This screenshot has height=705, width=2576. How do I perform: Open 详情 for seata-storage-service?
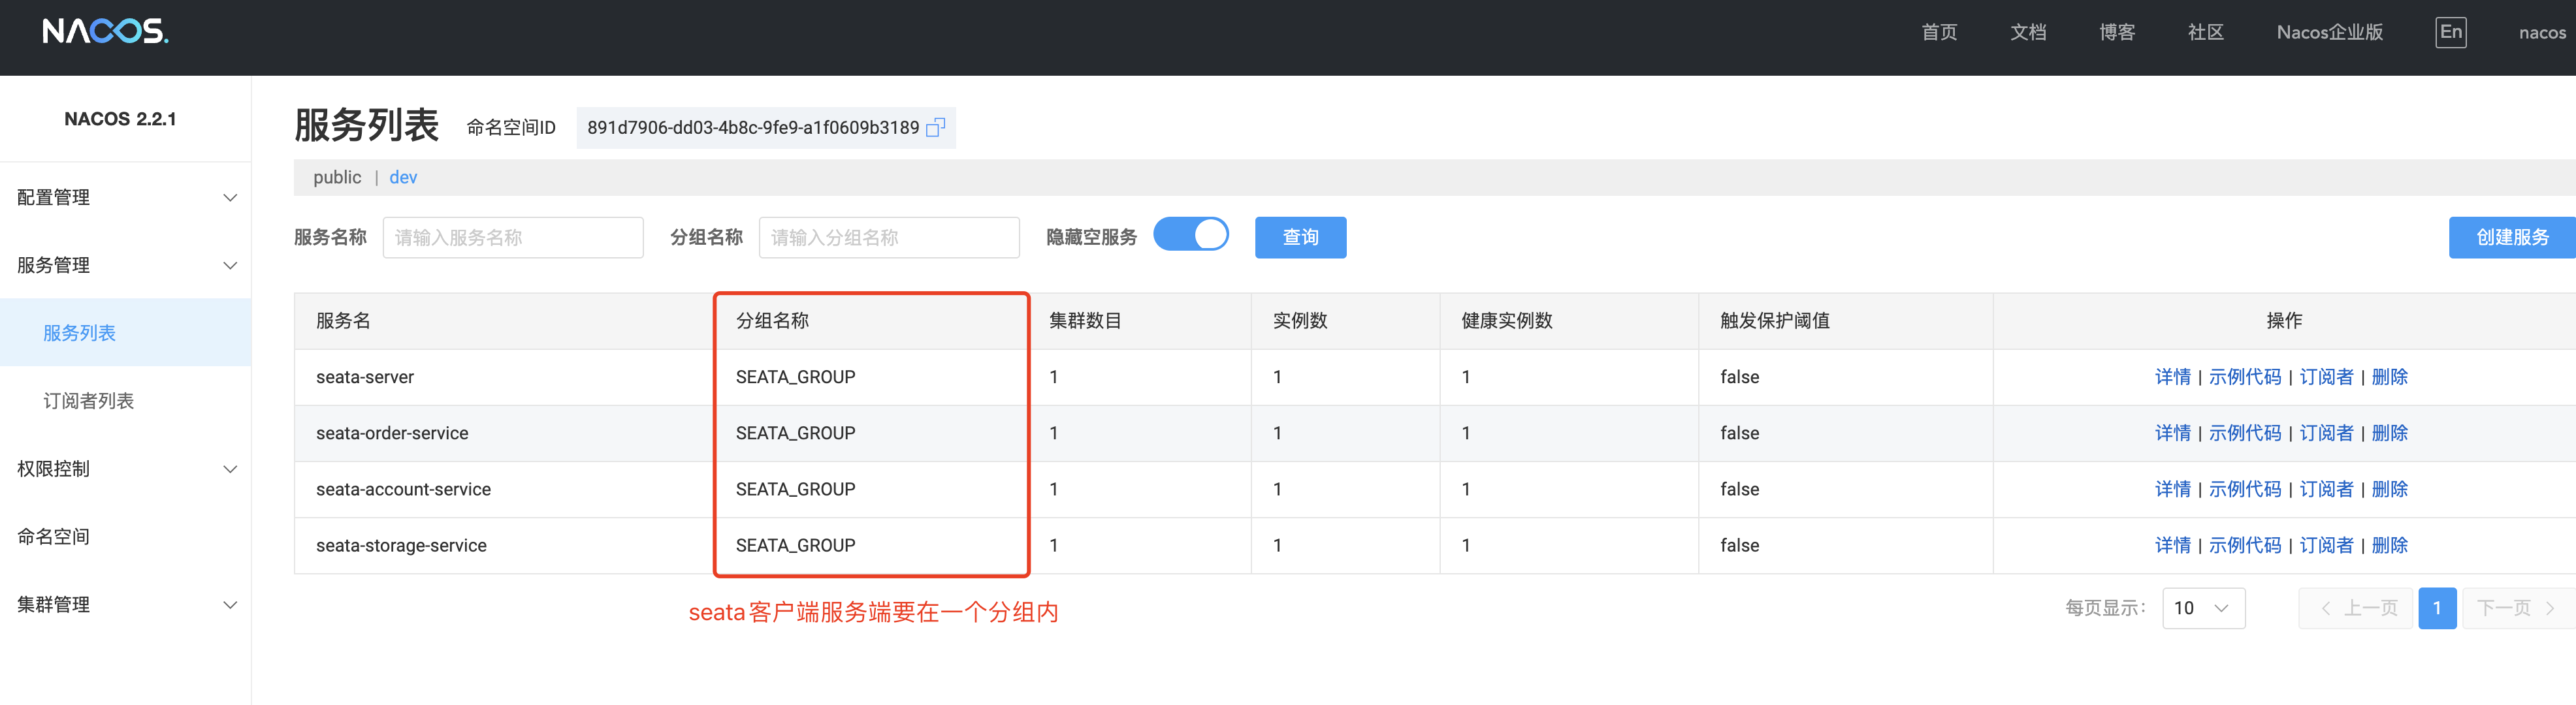click(x=2172, y=545)
